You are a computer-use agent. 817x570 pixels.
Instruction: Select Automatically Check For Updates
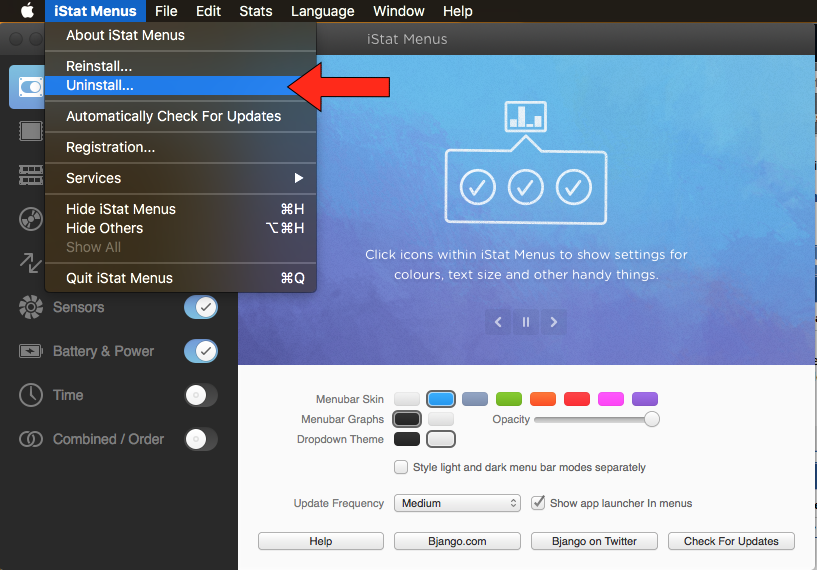pyautogui.click(x=181, y=116)
